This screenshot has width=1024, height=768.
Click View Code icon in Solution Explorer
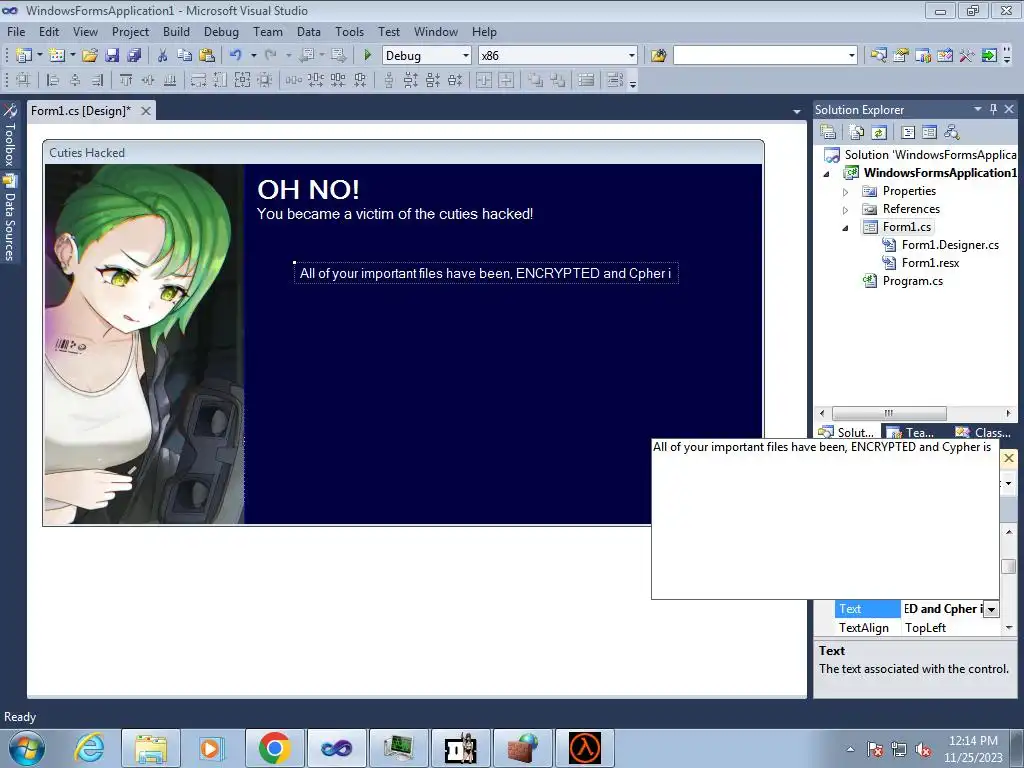[x=908, y=132]
